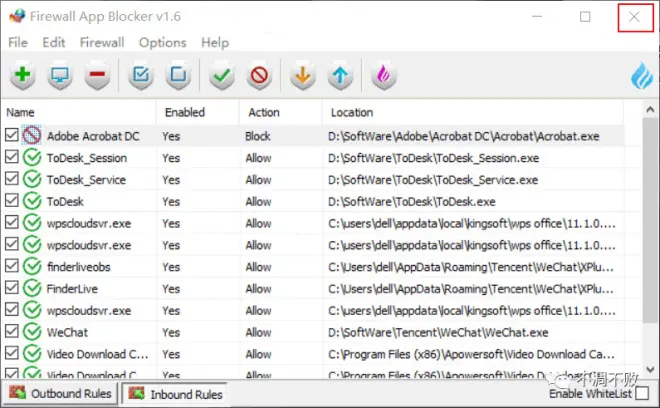Select the Adobe Acrobat DC name text
The width and height of the screenshot is (660, 408).
click(x=93, y=136)
